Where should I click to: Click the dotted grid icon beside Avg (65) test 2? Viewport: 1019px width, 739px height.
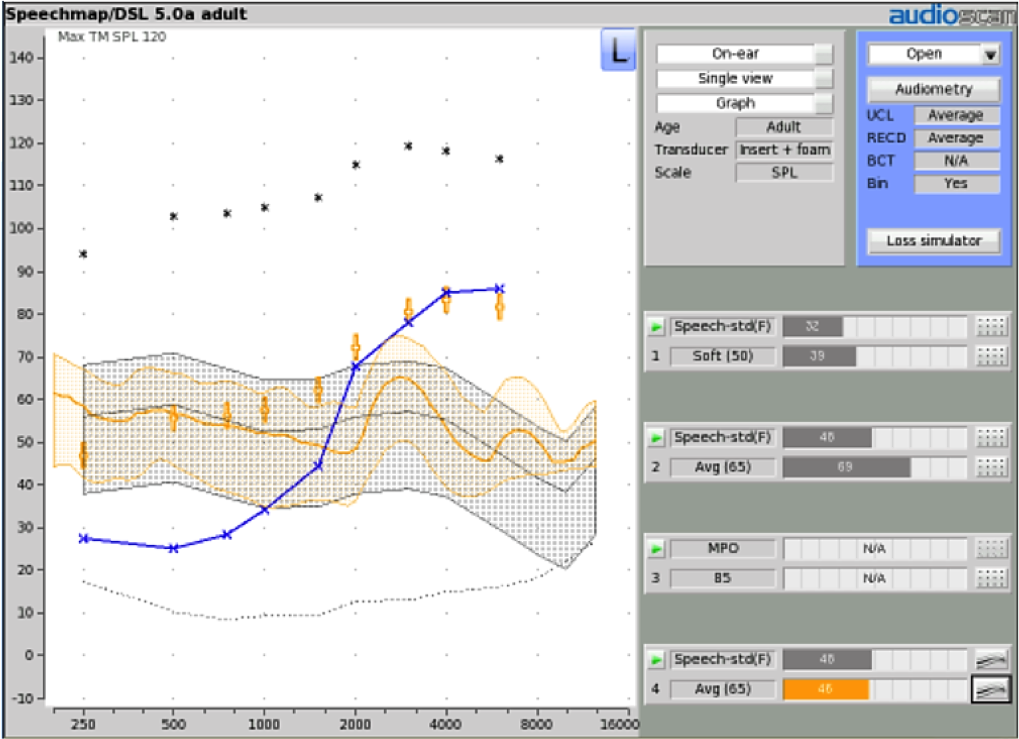coord(991,467)
